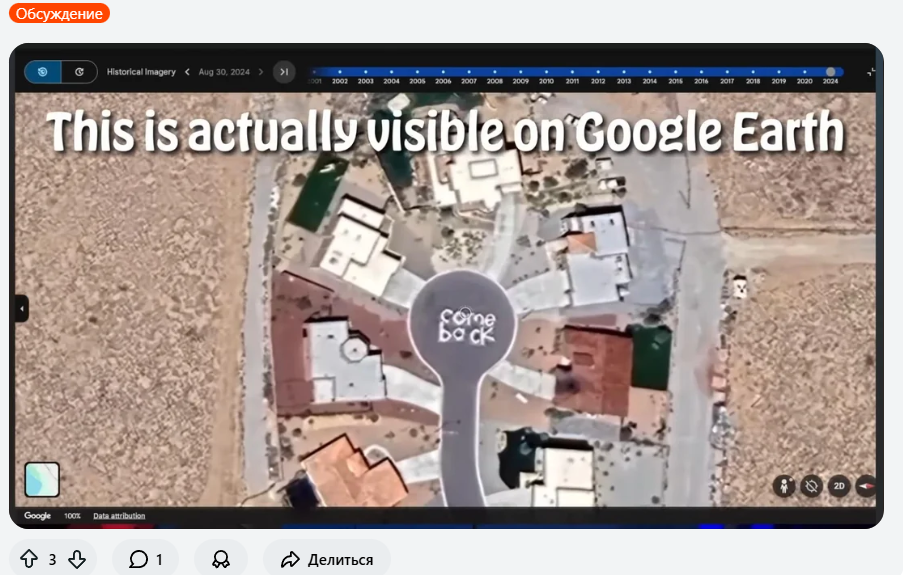Open the Обсуждение flair tag
This screenshot has width=903, height=575.
(59, 13)
